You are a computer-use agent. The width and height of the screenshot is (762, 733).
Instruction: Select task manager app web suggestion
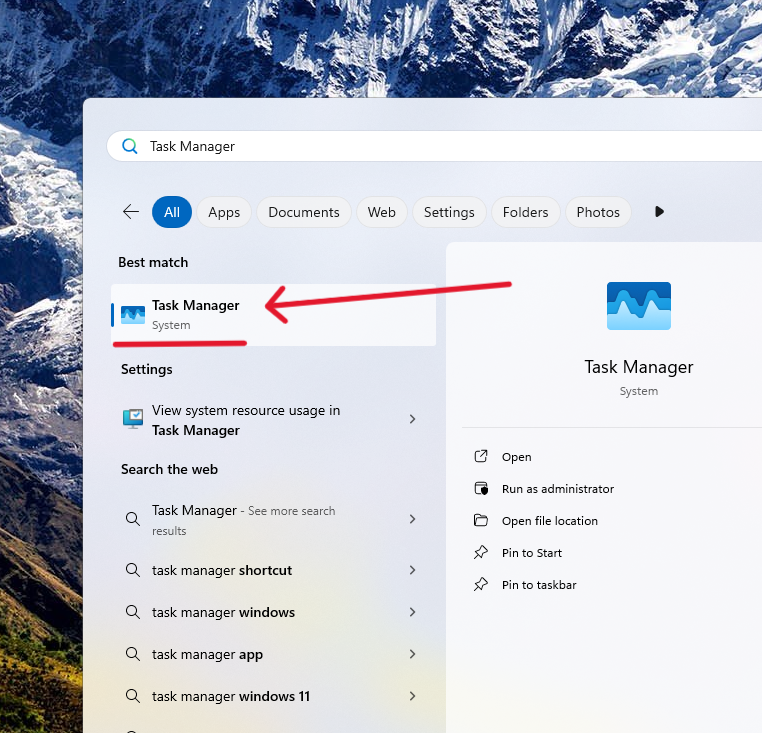point(274,654)
